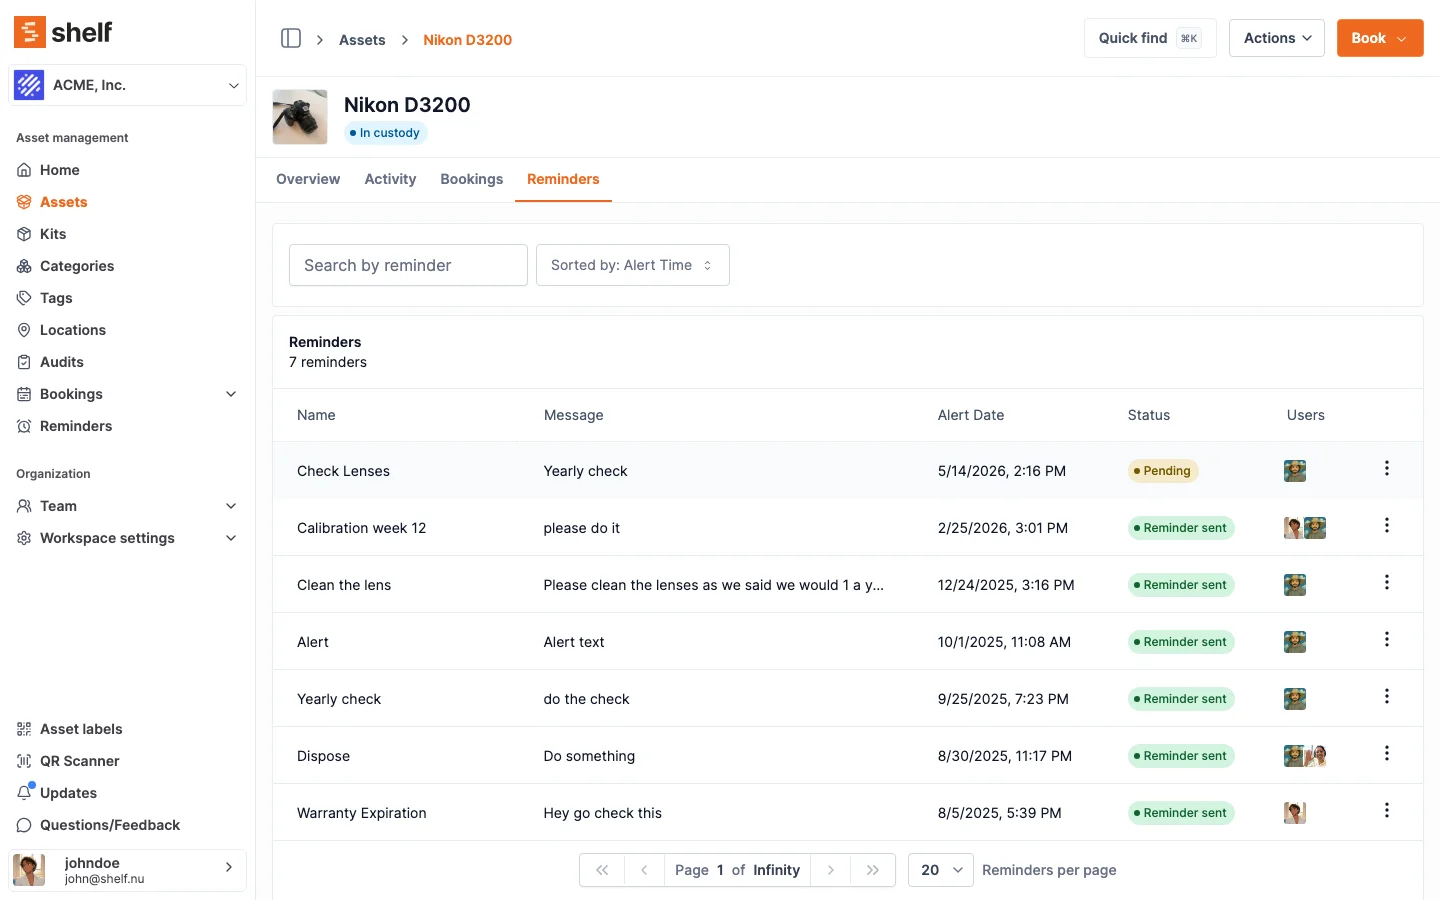Go to Kits in the sidebar
The width and height of the screenshot is (1440, 900).
point(53,234)
